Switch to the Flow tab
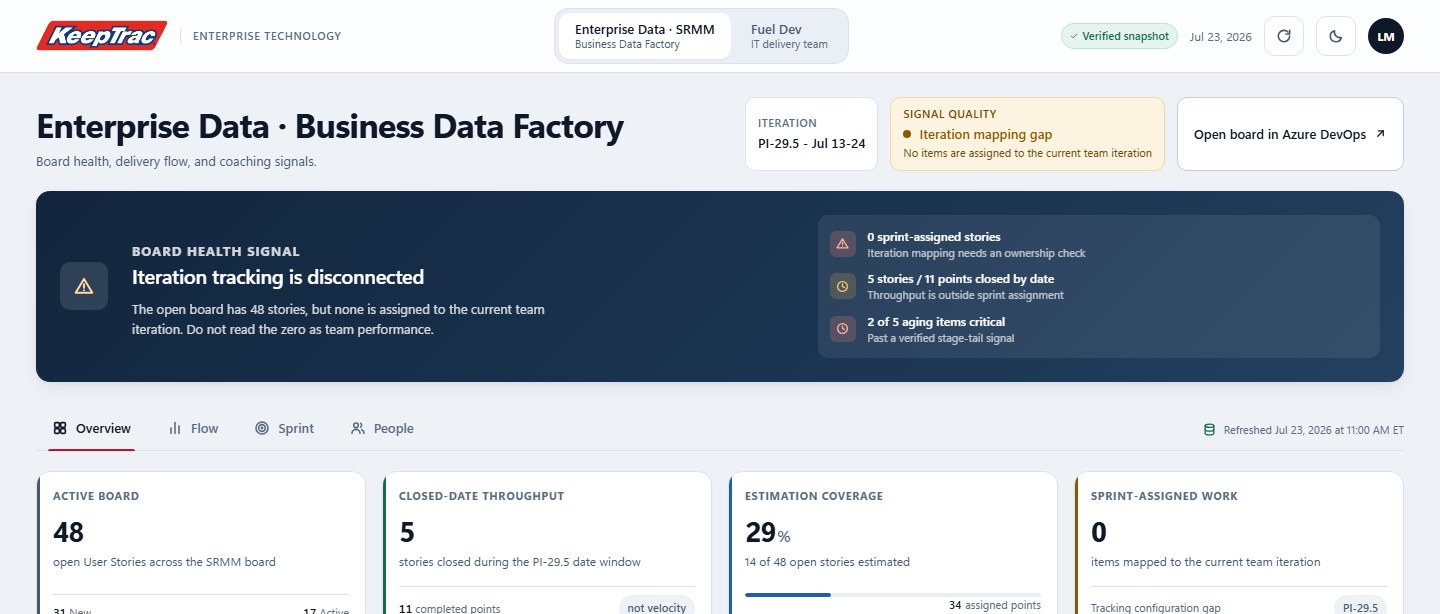Image resolution: width=1440 pixels, height=614 pixels. pos(193,428)
